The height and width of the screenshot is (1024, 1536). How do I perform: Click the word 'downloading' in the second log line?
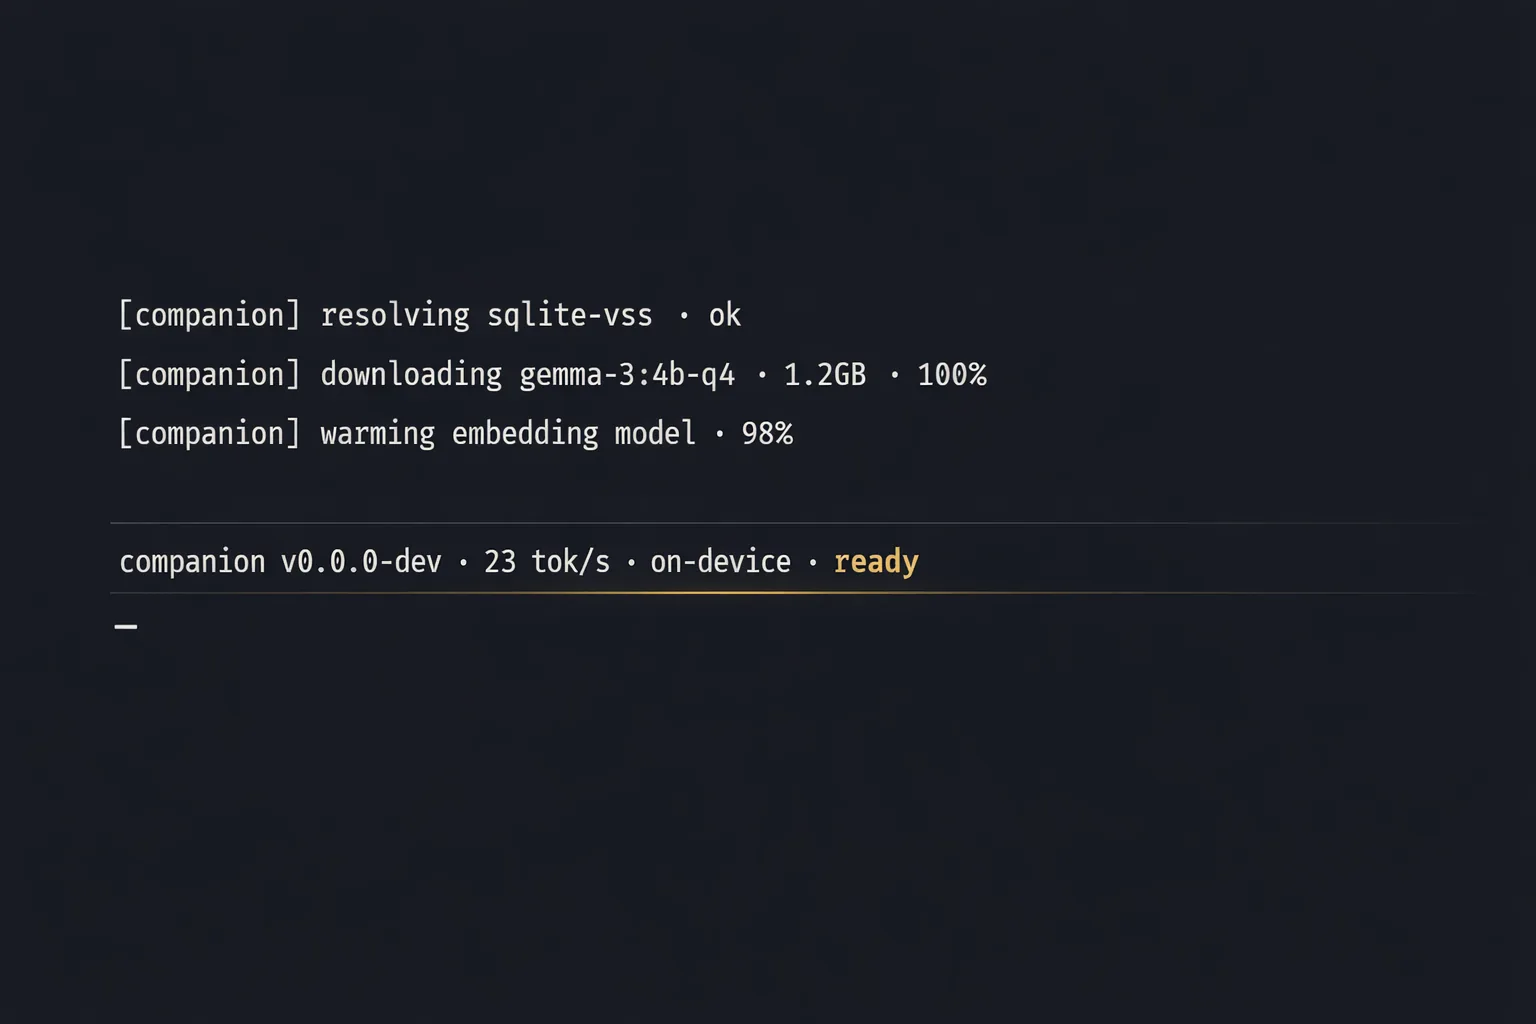411,375
